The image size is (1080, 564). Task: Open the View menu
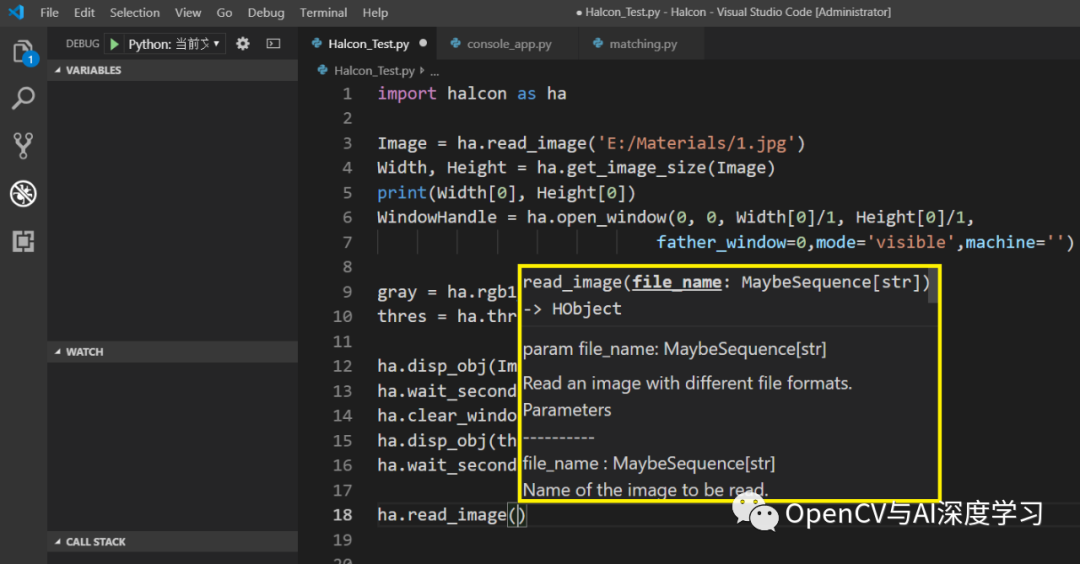click(x=187, y=12)
